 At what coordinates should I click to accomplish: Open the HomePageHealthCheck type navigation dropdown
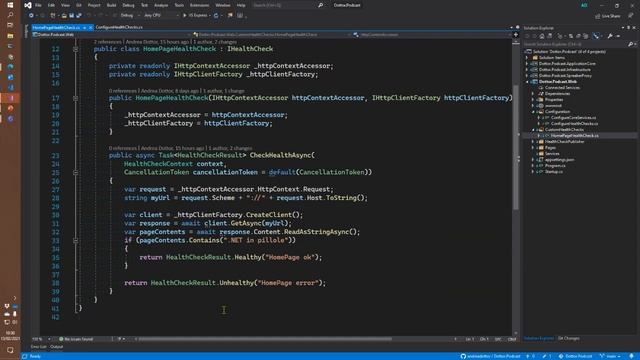pyautogui.click(x=271, y=35)
